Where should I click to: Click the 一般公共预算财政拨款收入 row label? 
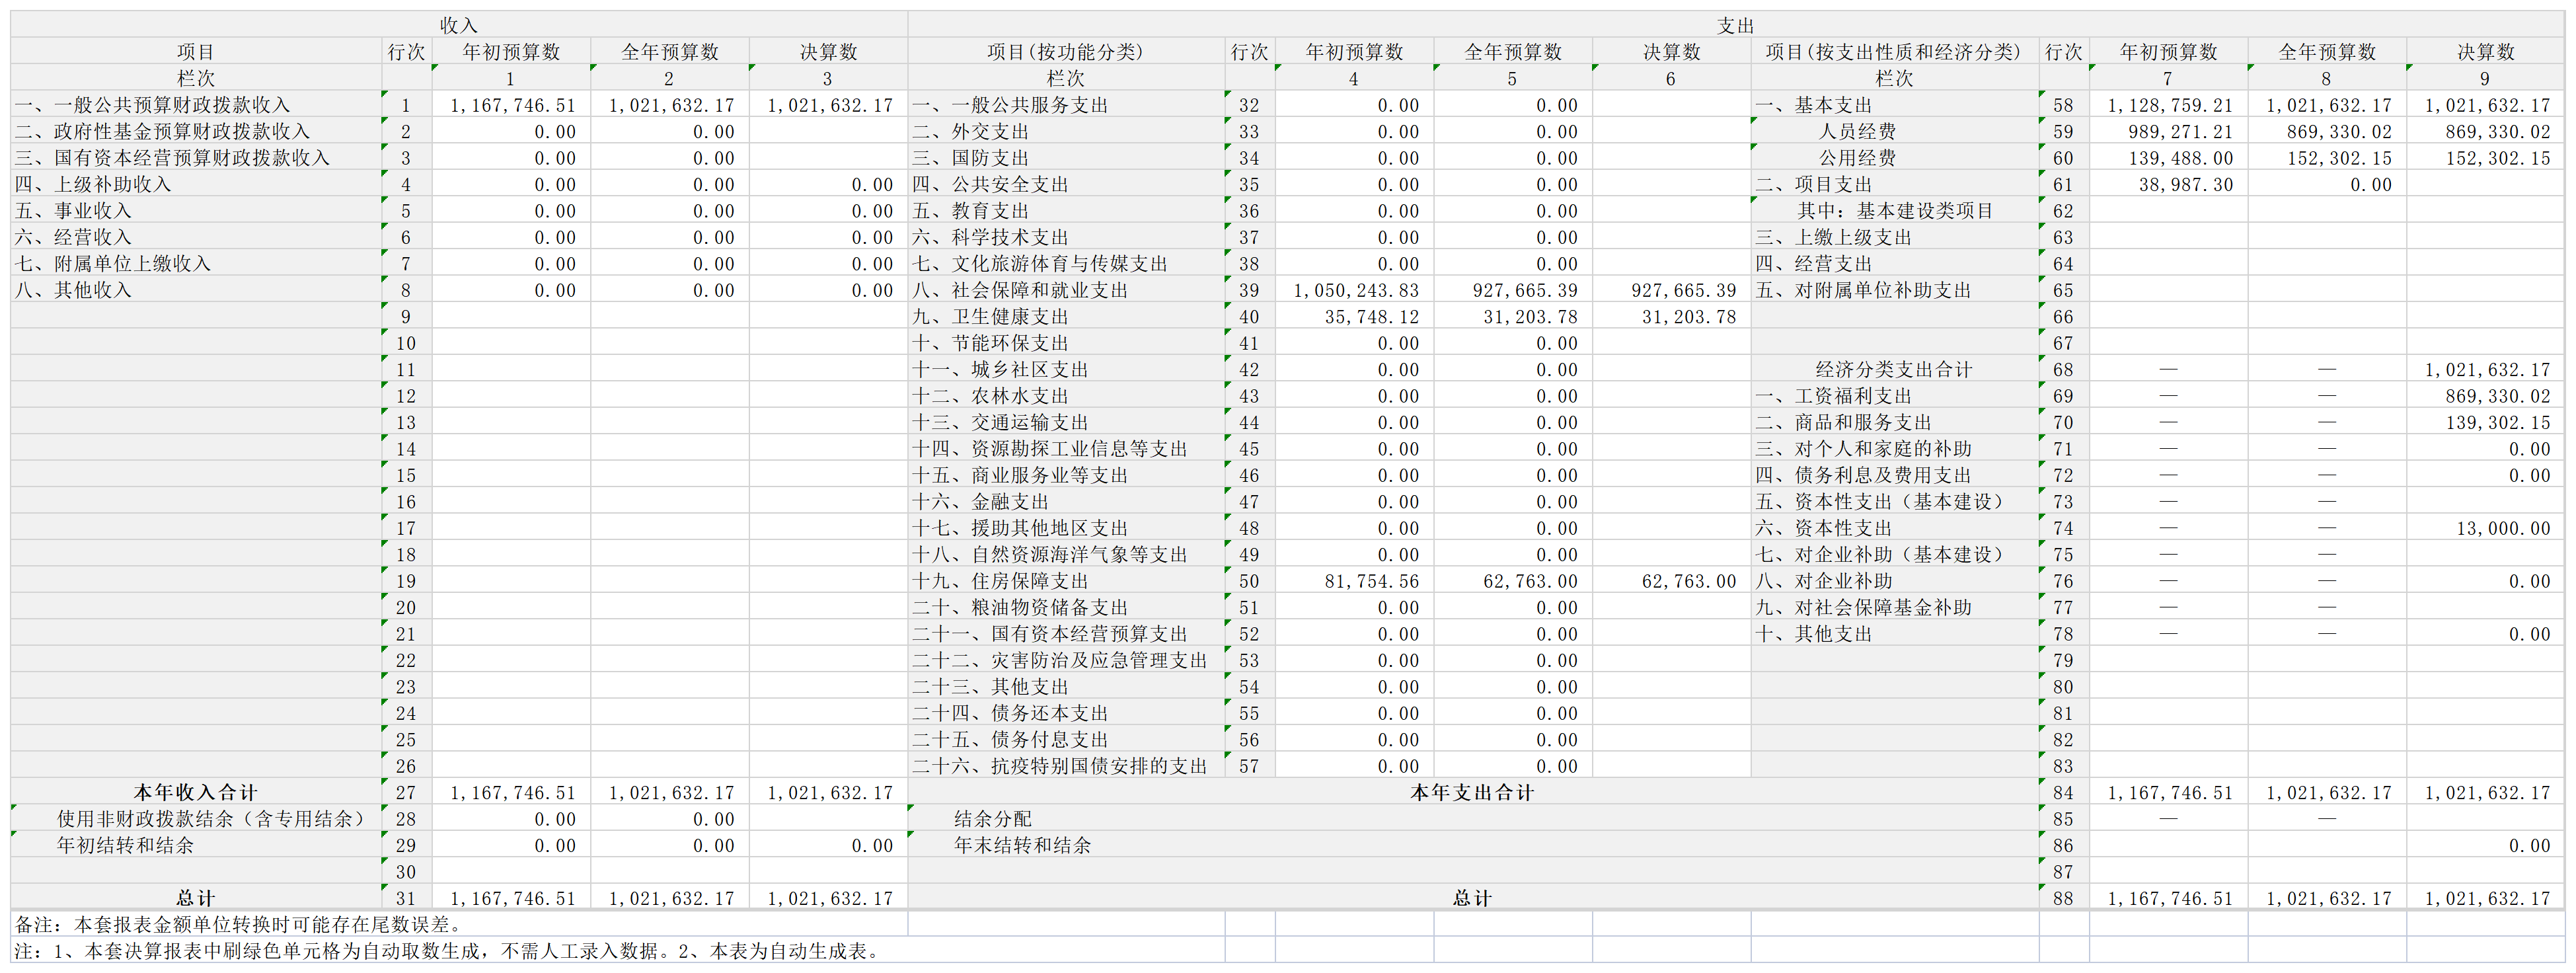point(152,105)
